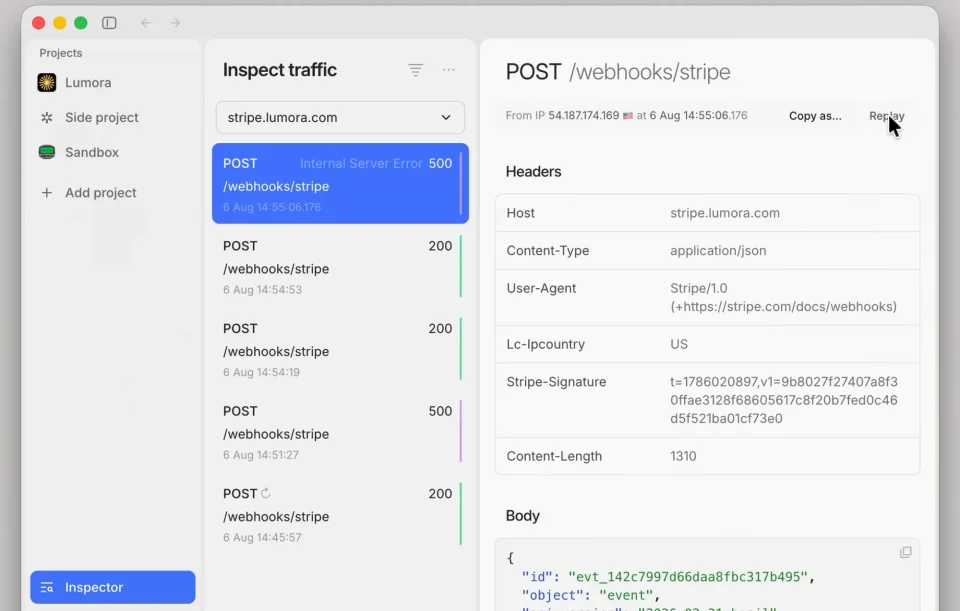Replay the selected webhook request

click(x=887, y=116)
